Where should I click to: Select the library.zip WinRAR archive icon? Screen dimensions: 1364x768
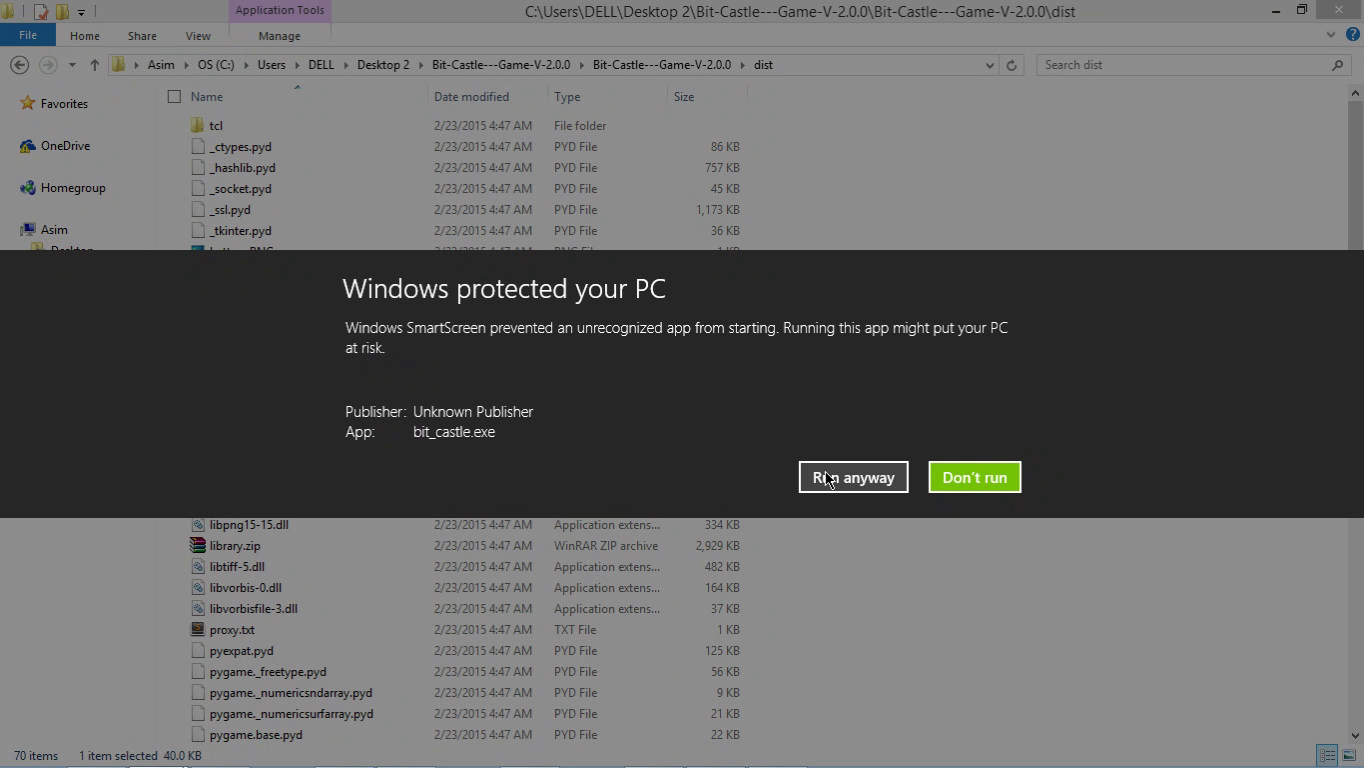click(x=198, y=546)
